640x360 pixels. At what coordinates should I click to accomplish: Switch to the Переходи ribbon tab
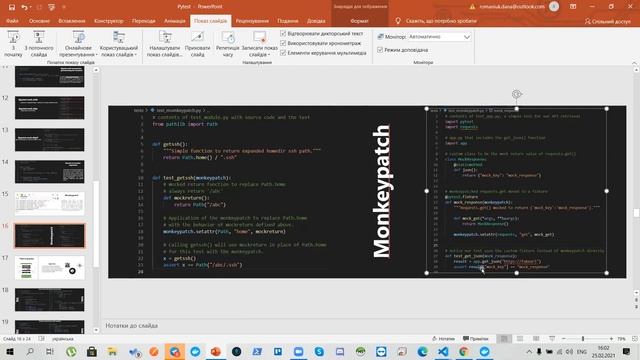pos(144,21)
